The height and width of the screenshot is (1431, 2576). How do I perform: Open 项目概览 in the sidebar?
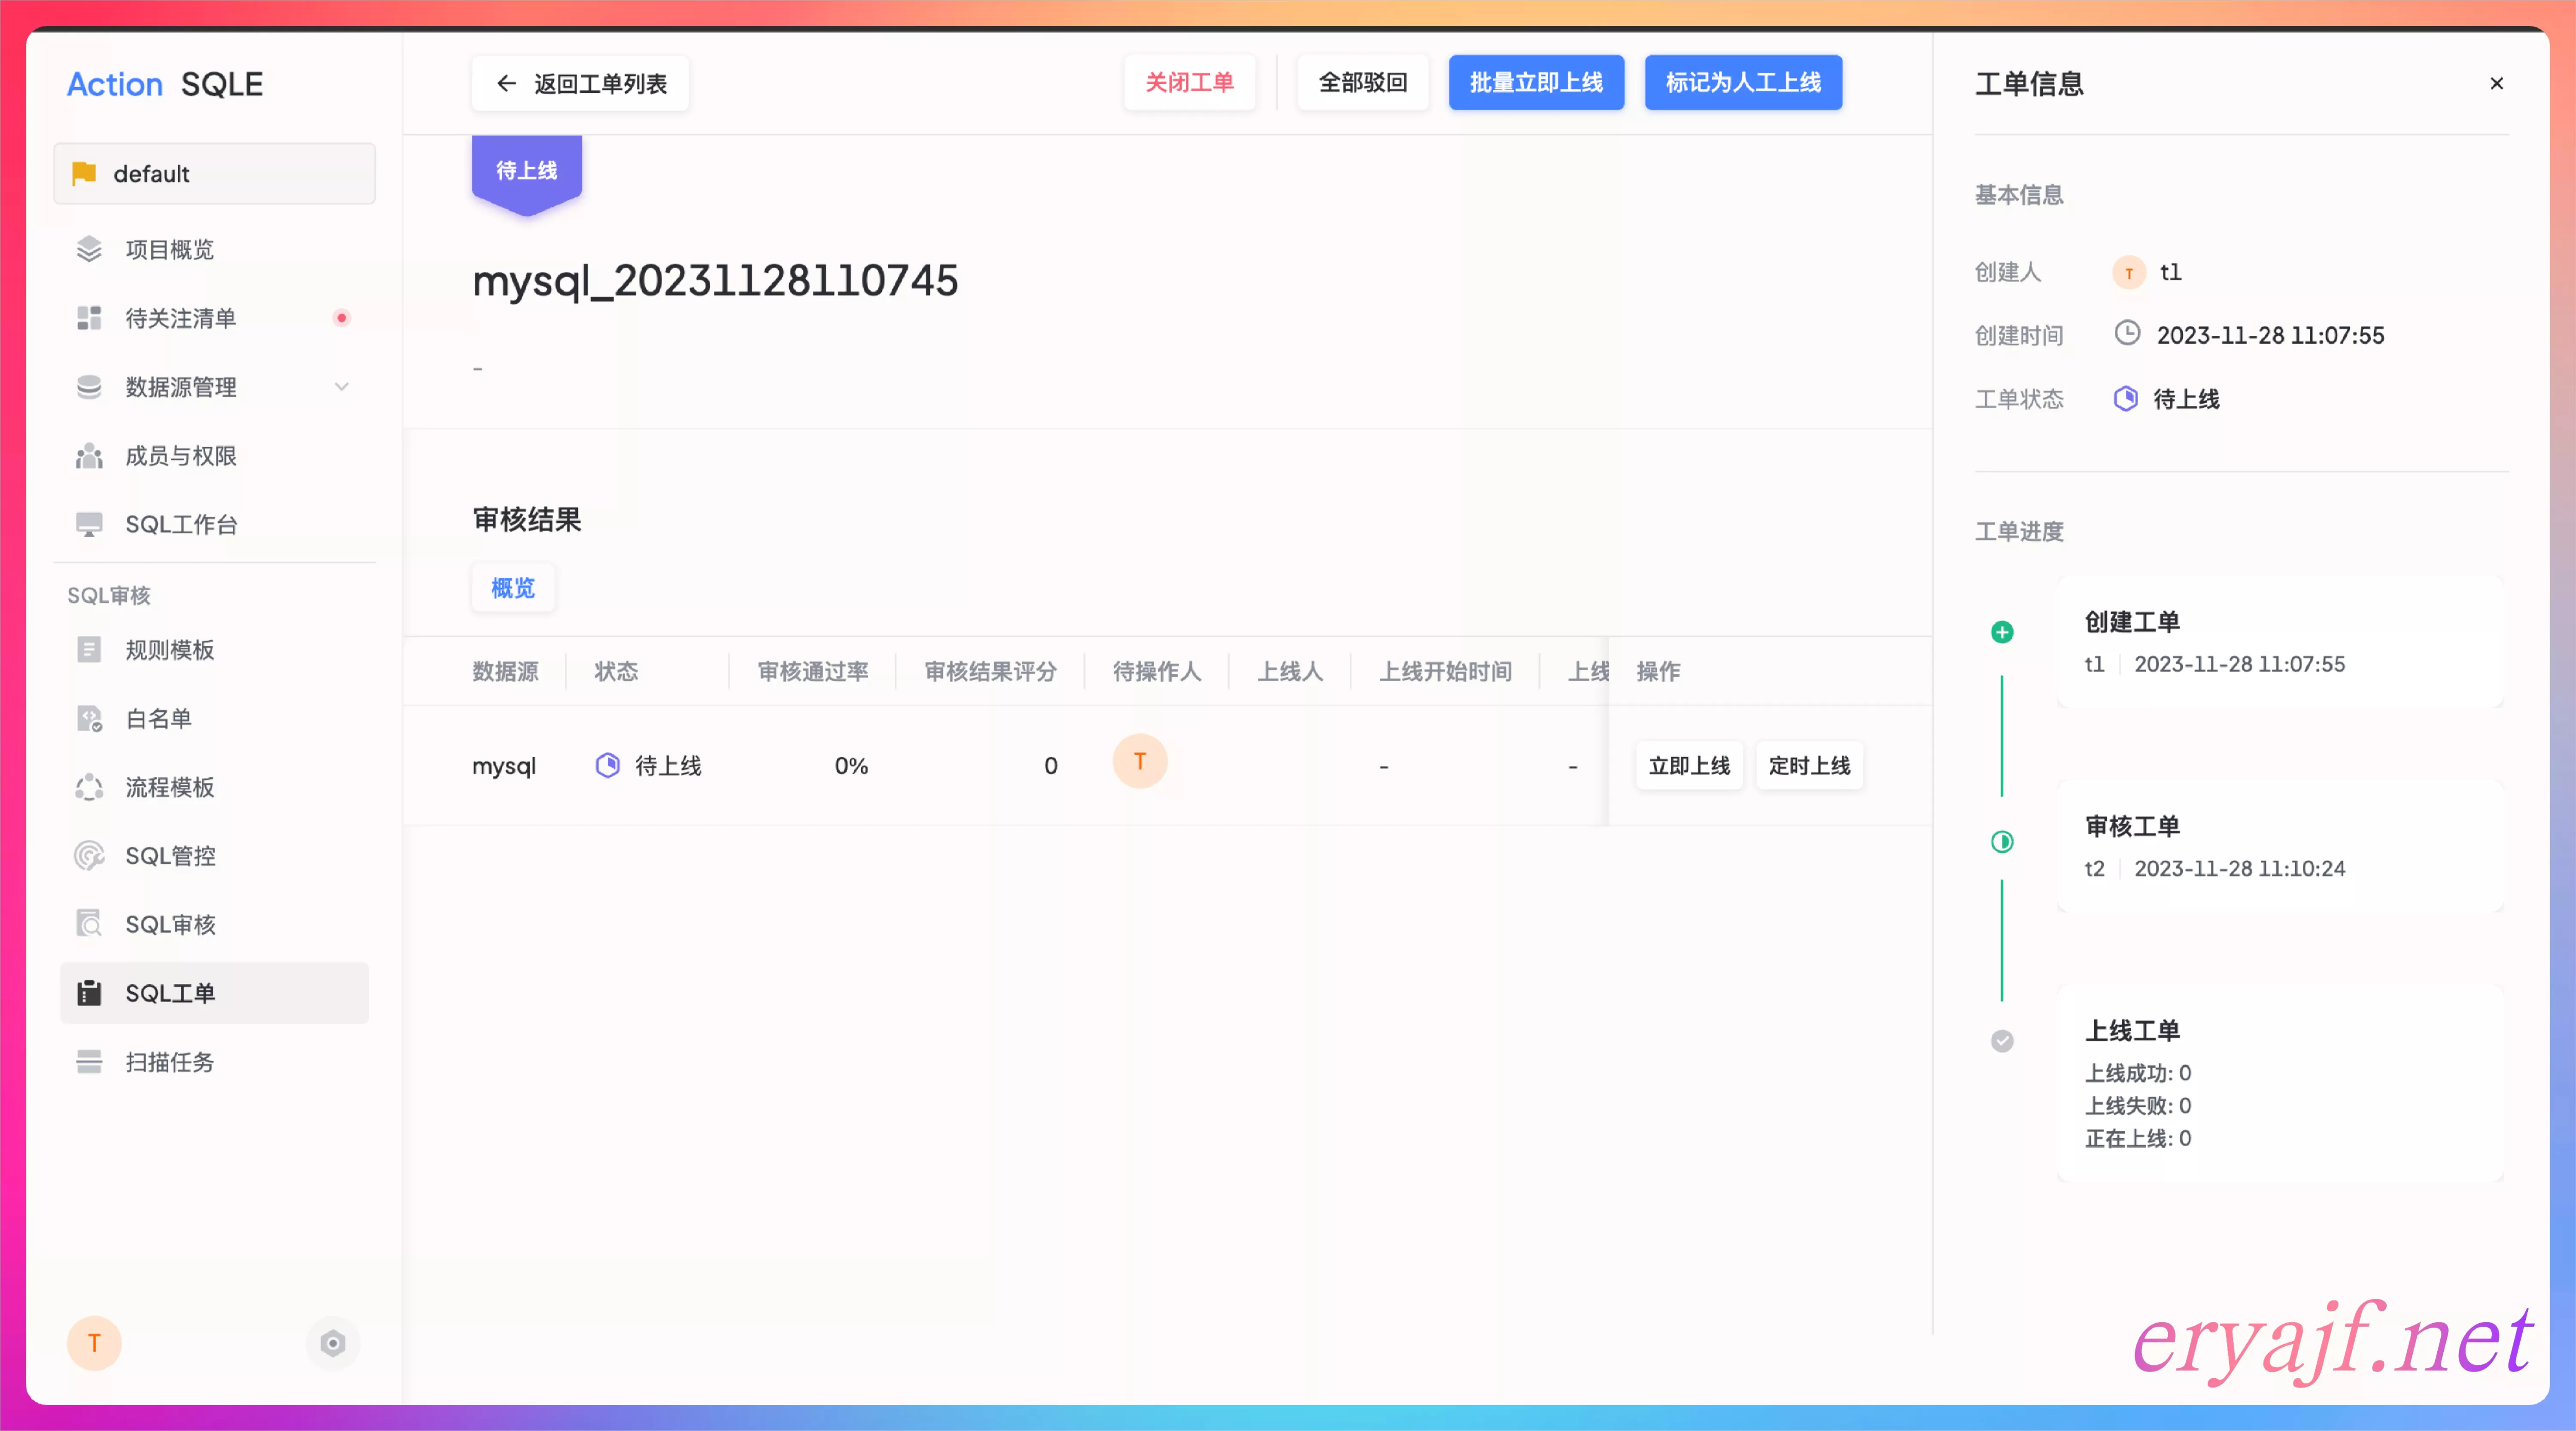point(215,249)
